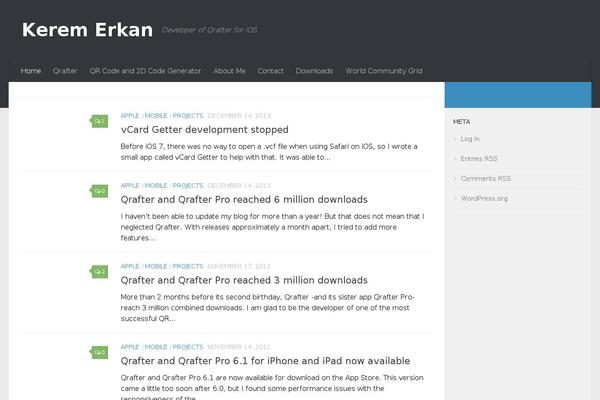Open comment badge for vCard Getter post
Viewport: 600px width, 400px height.
click(x=99, y=121)
